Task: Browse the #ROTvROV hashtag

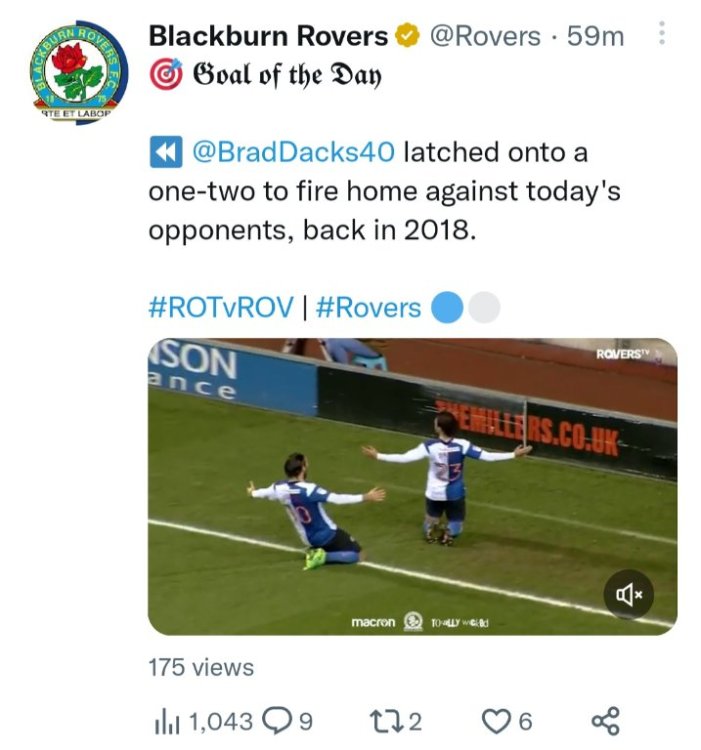Action: (220, 307)
